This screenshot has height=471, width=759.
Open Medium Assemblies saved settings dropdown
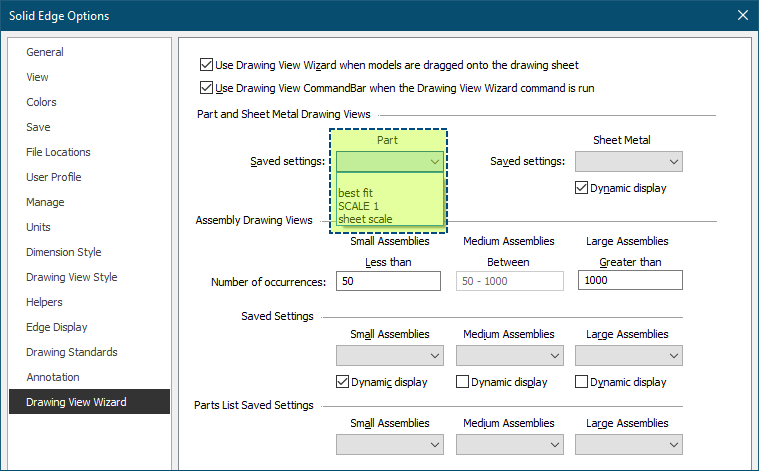(x=510, y=356)
